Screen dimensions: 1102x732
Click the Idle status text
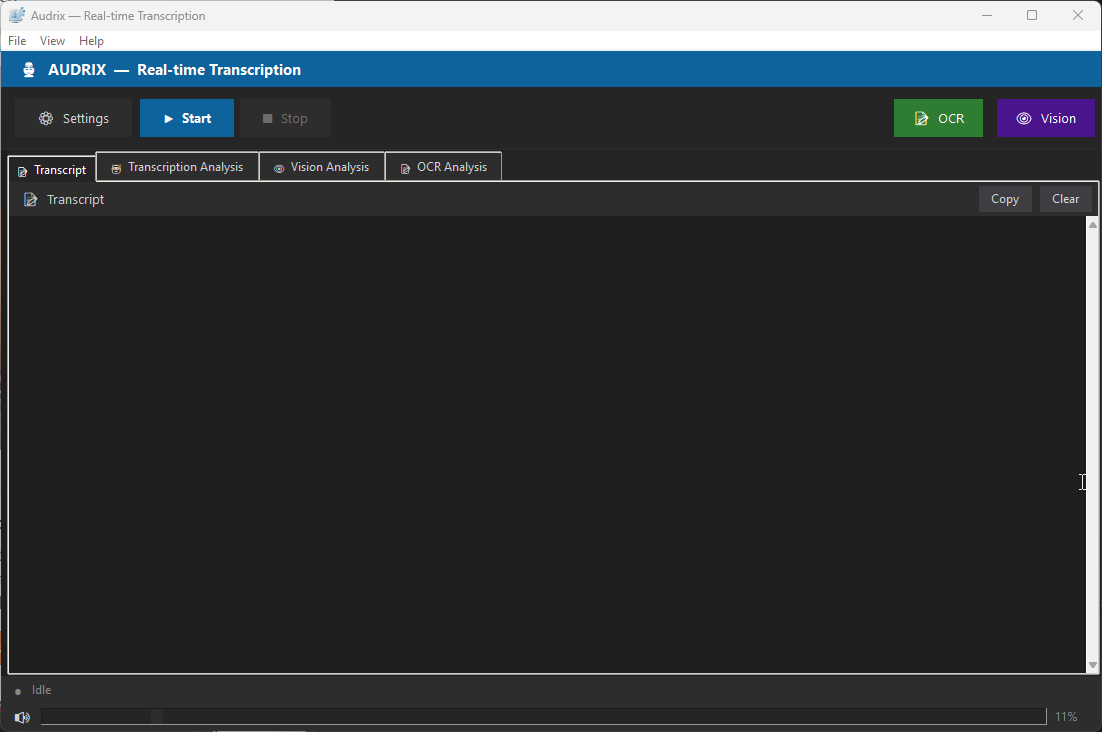[41, 690]
